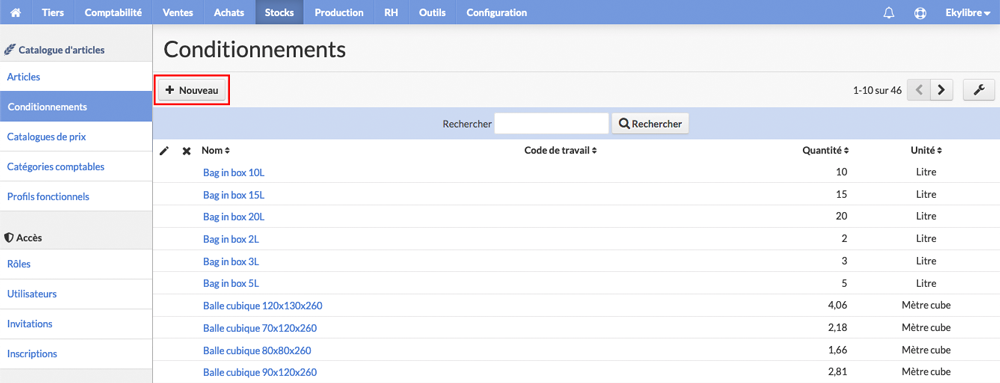Open Invitations in the sidebar
The image size is (1000, 383).
(x=76, y=324)
